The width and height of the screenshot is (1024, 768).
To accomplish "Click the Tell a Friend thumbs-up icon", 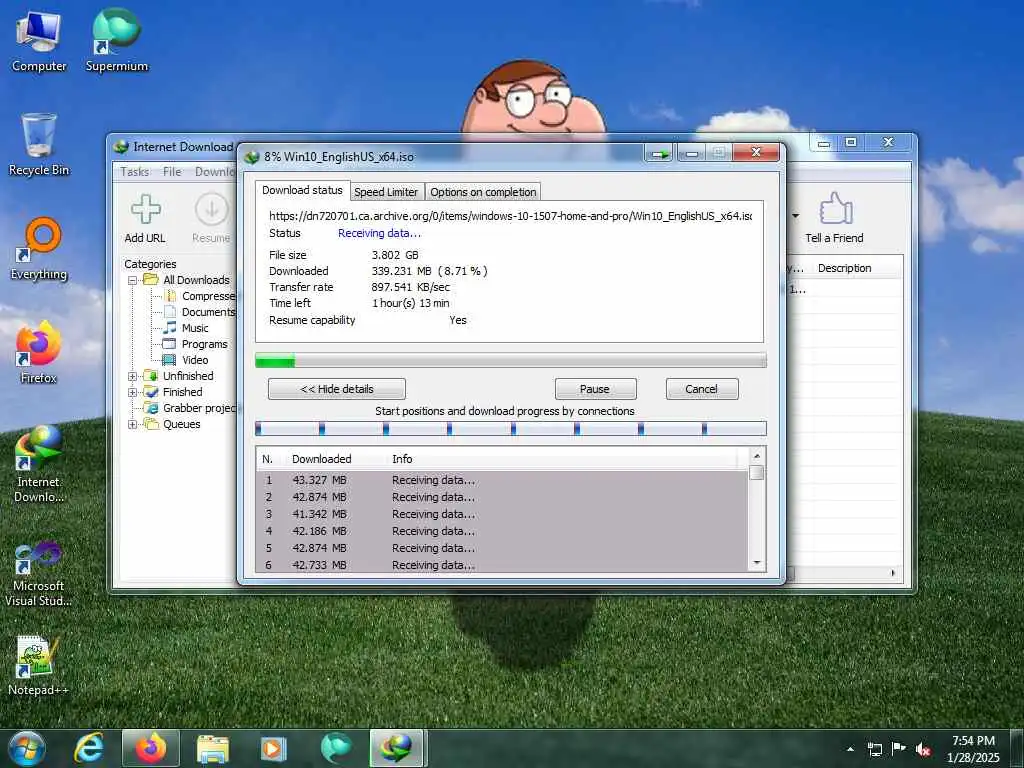I will pos(835,209).
